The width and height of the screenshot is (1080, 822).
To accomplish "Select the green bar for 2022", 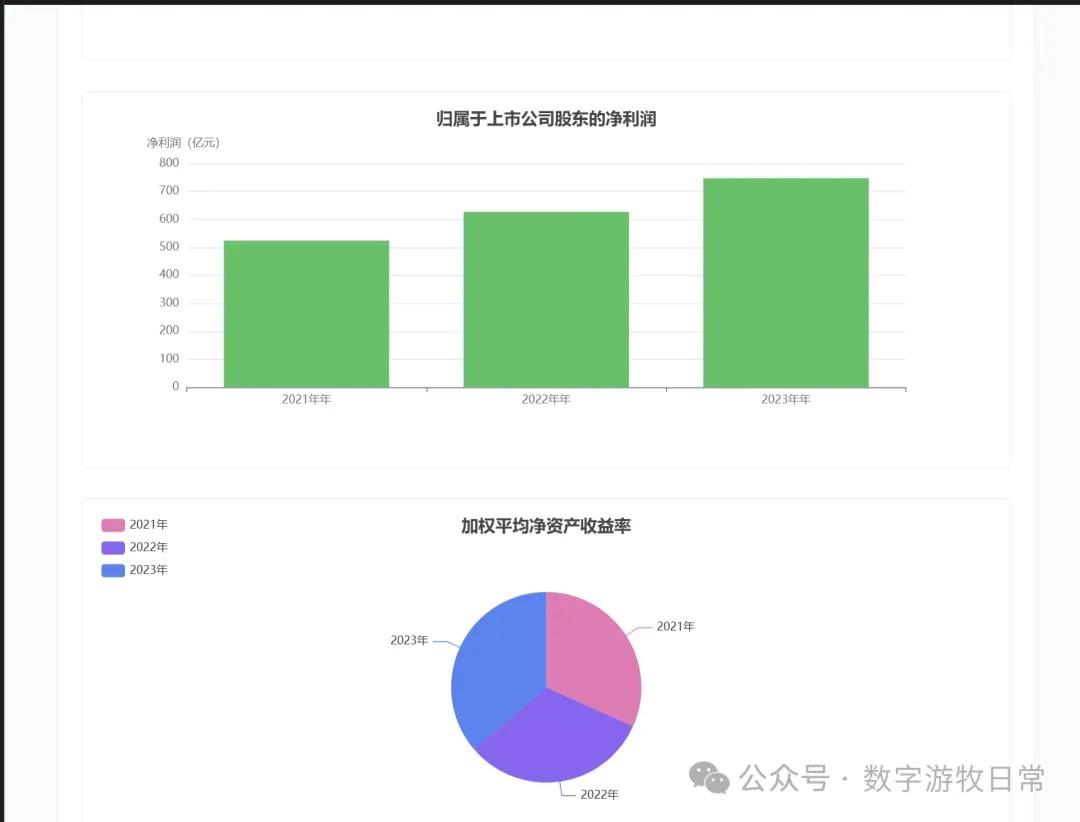I will click(x=546, y=300).
